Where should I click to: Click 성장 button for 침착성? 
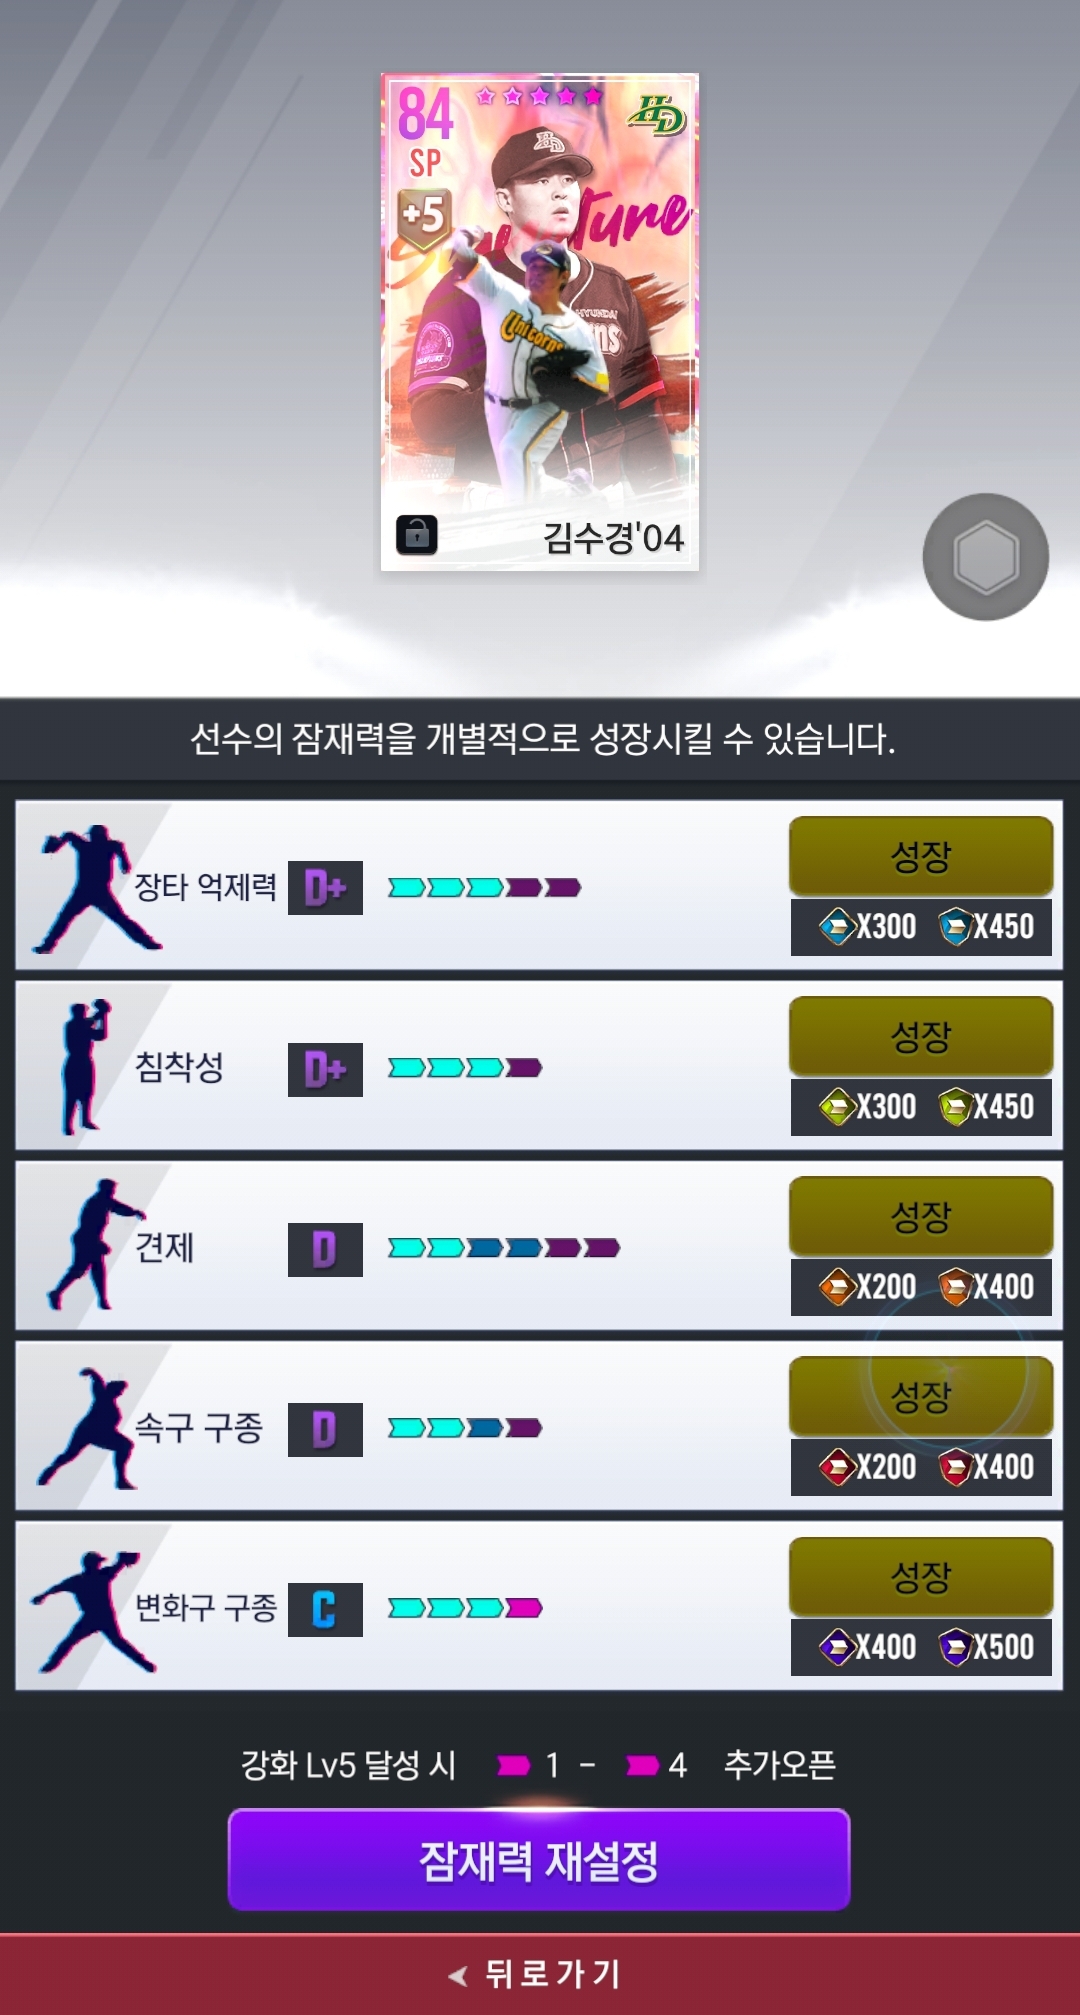click(x=921, y=1036)
